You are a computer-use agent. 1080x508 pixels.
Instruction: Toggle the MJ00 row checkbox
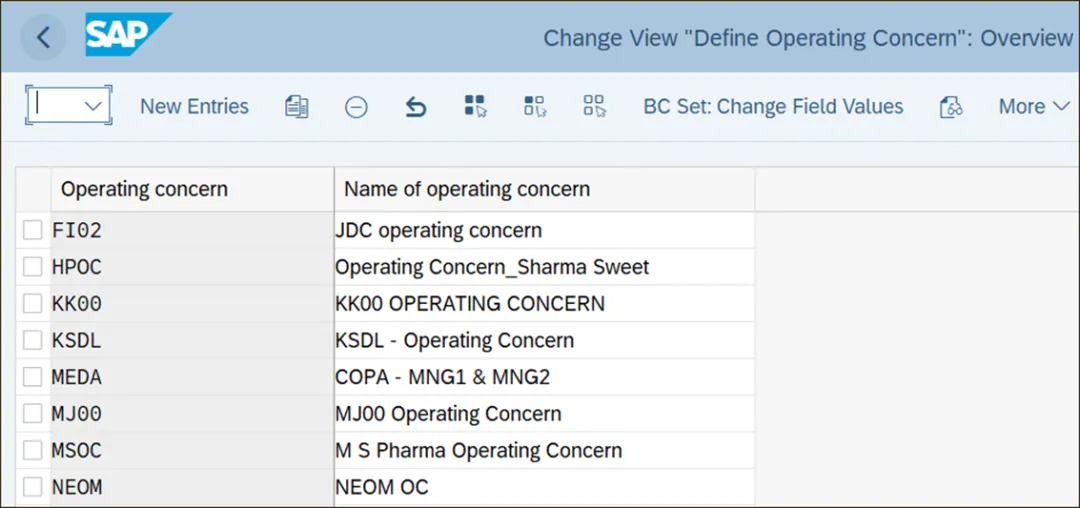tap(33, 414)
